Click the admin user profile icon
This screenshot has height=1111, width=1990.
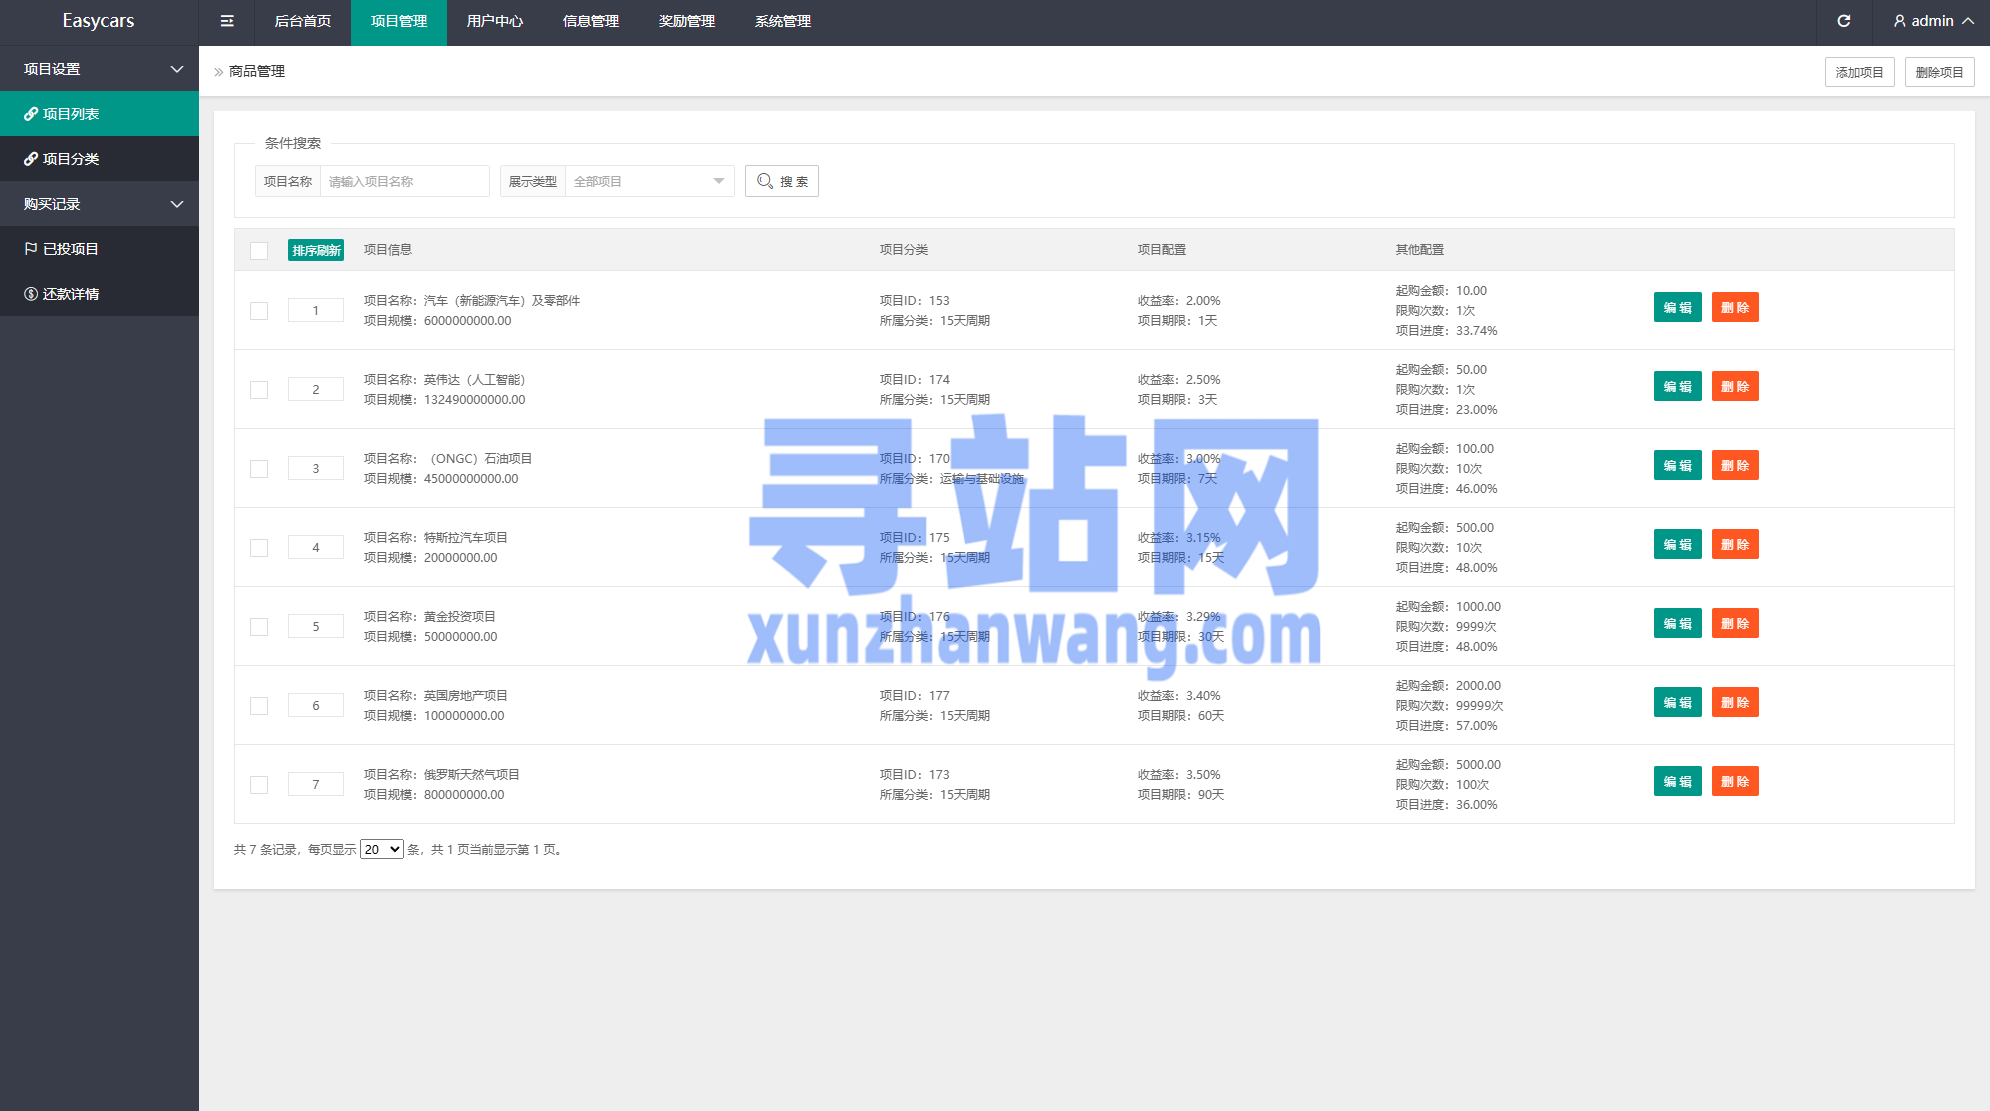pyautogui.click(x=1900, y=21)
